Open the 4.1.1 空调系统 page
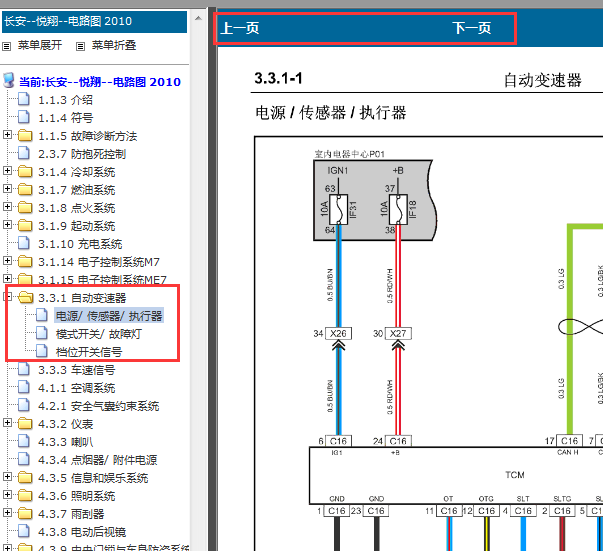Image resolution: width=603 pixels, height=551 pixels. (x=77, y=388)
